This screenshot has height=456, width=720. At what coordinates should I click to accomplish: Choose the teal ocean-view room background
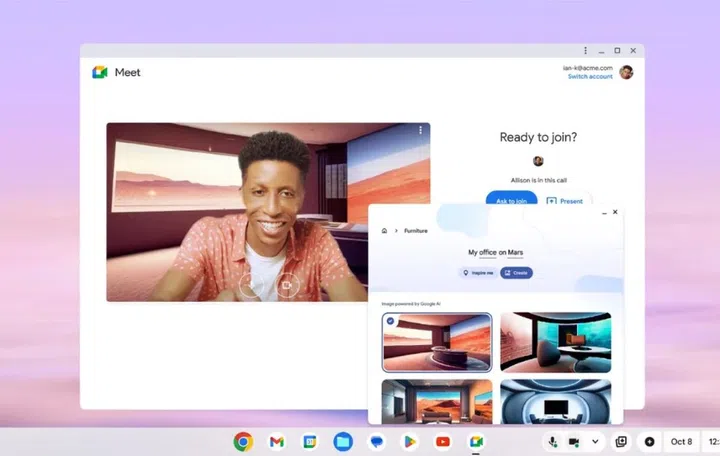coord(555,341)
